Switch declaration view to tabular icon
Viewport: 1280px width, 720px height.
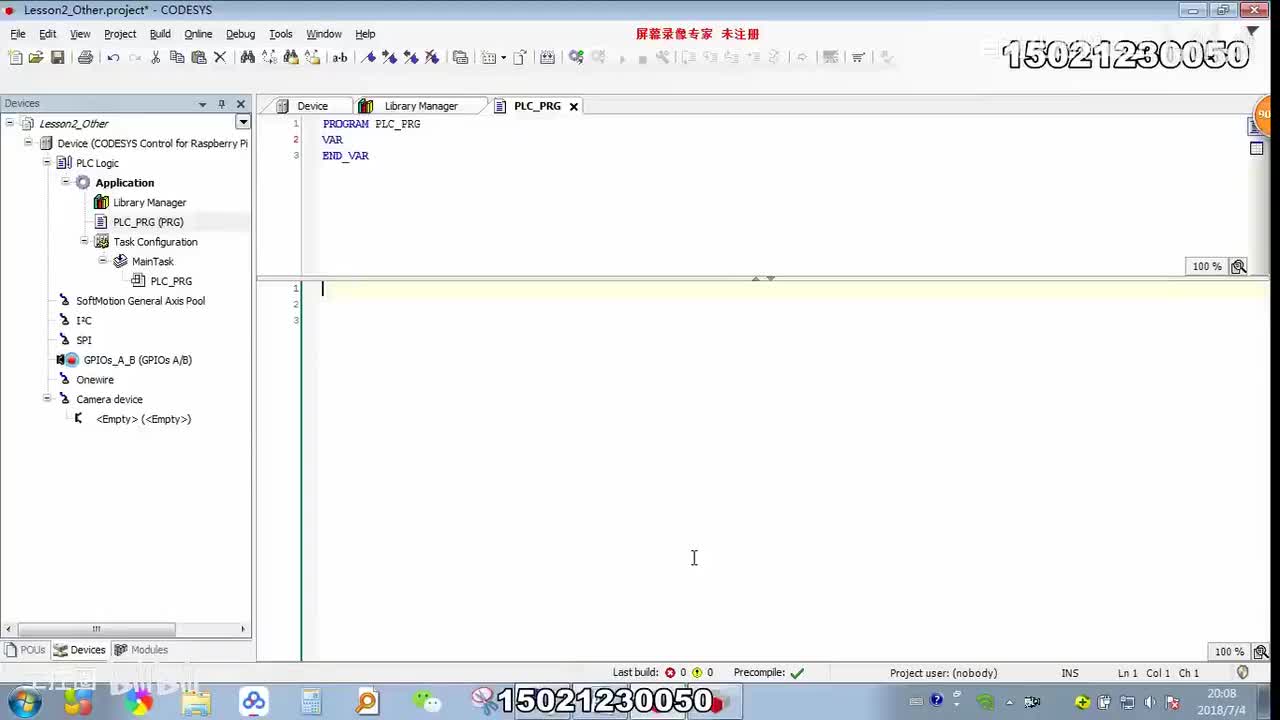pos(1257,148)
